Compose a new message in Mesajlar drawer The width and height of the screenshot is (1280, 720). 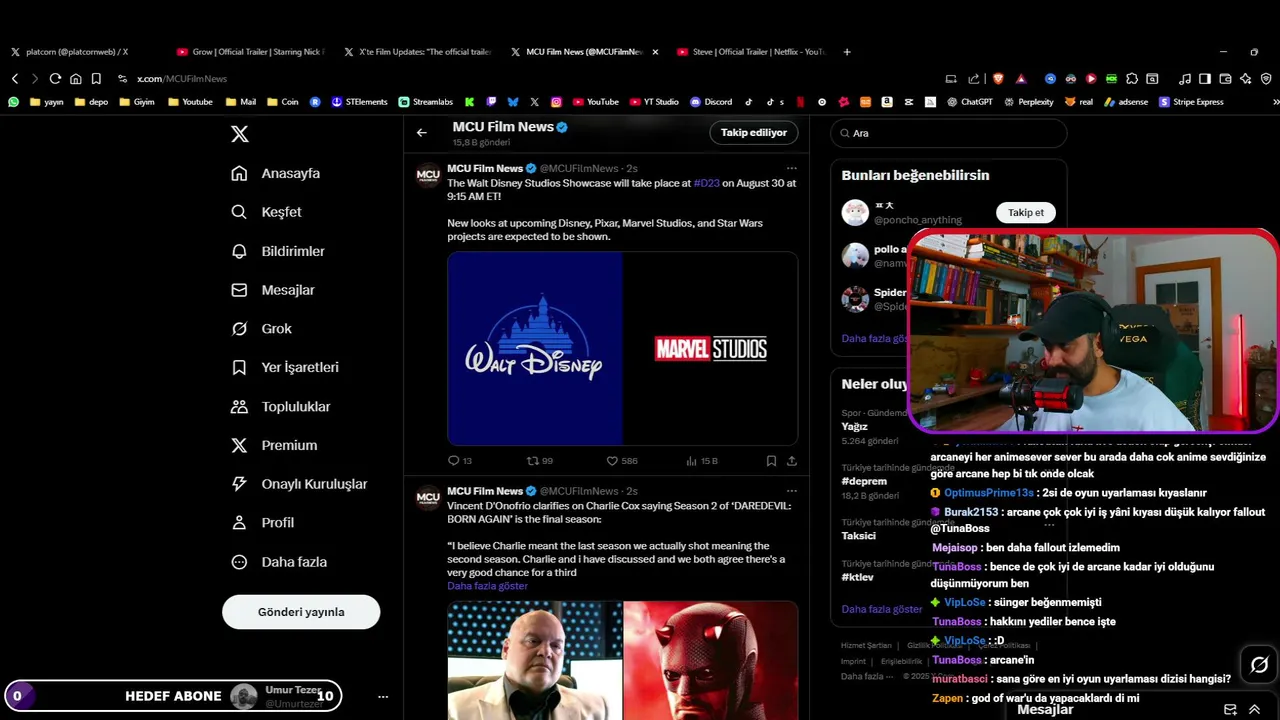click(x=1230, y=709)
